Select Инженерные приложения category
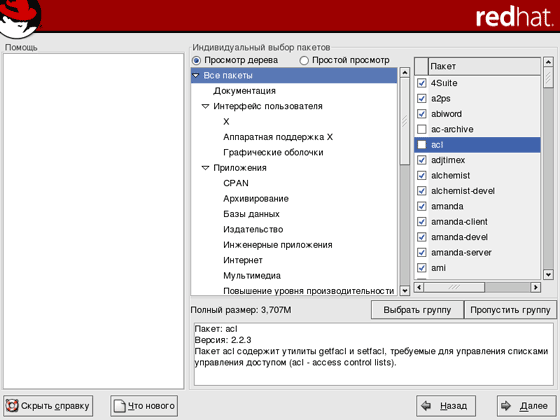 (278, 245)
